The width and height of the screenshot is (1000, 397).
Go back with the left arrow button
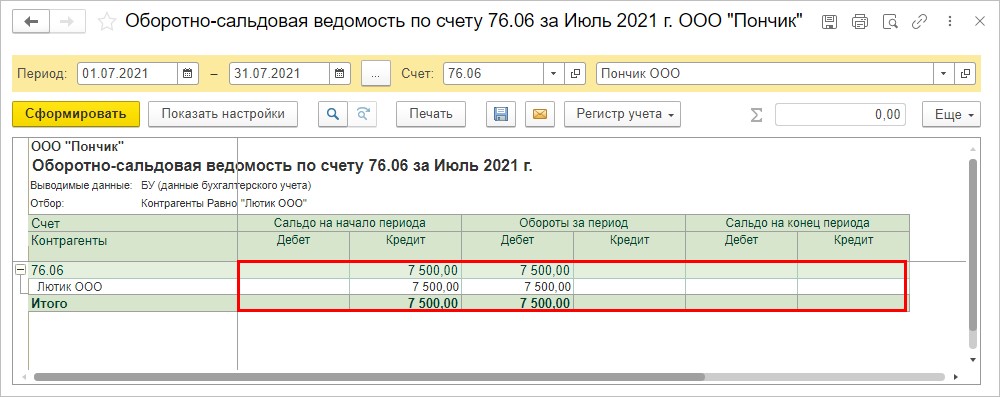31,22
